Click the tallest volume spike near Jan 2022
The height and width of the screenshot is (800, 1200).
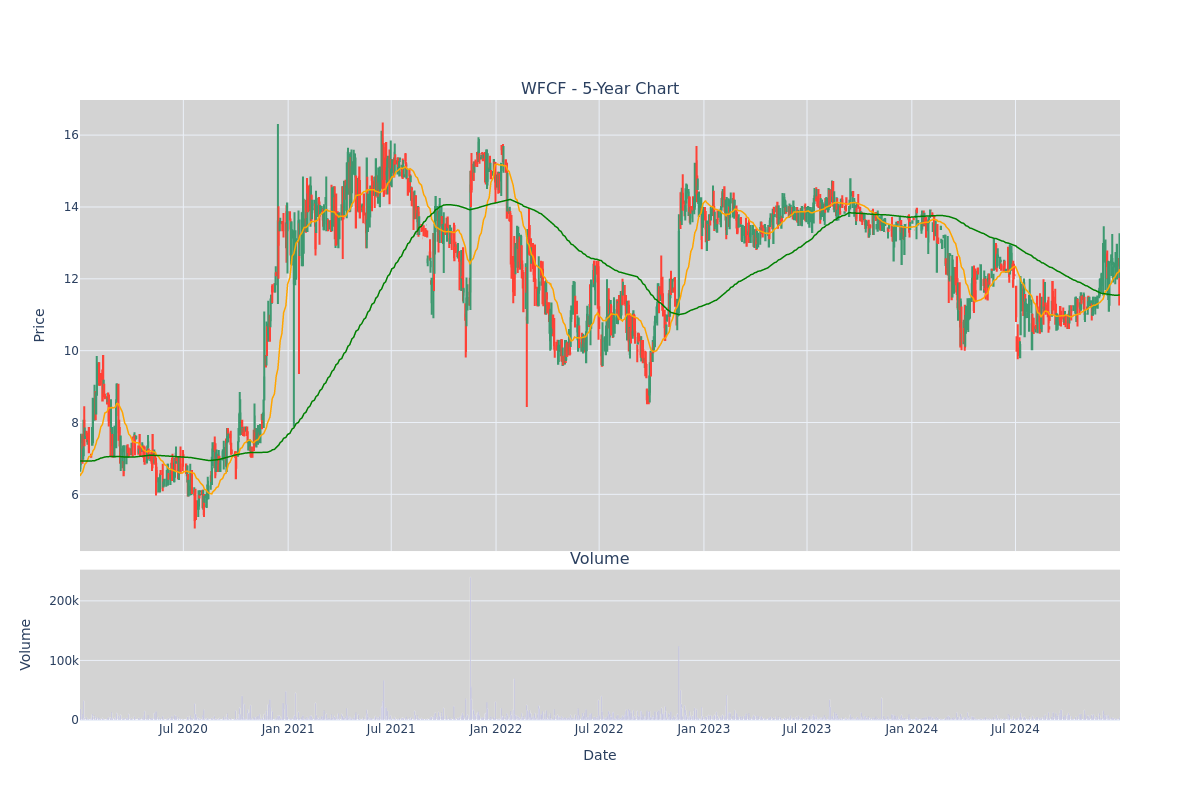tap(470, 648)
